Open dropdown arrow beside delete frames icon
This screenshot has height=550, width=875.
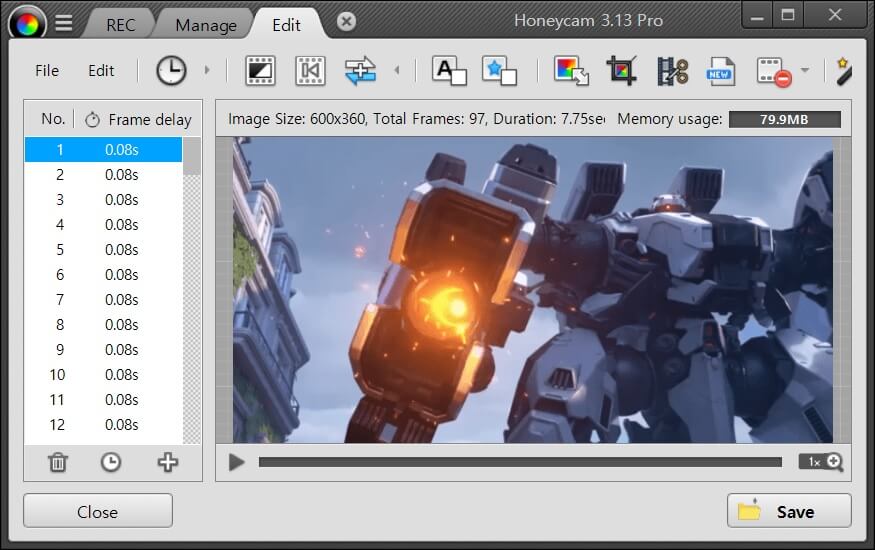click(x=805, y=70)
